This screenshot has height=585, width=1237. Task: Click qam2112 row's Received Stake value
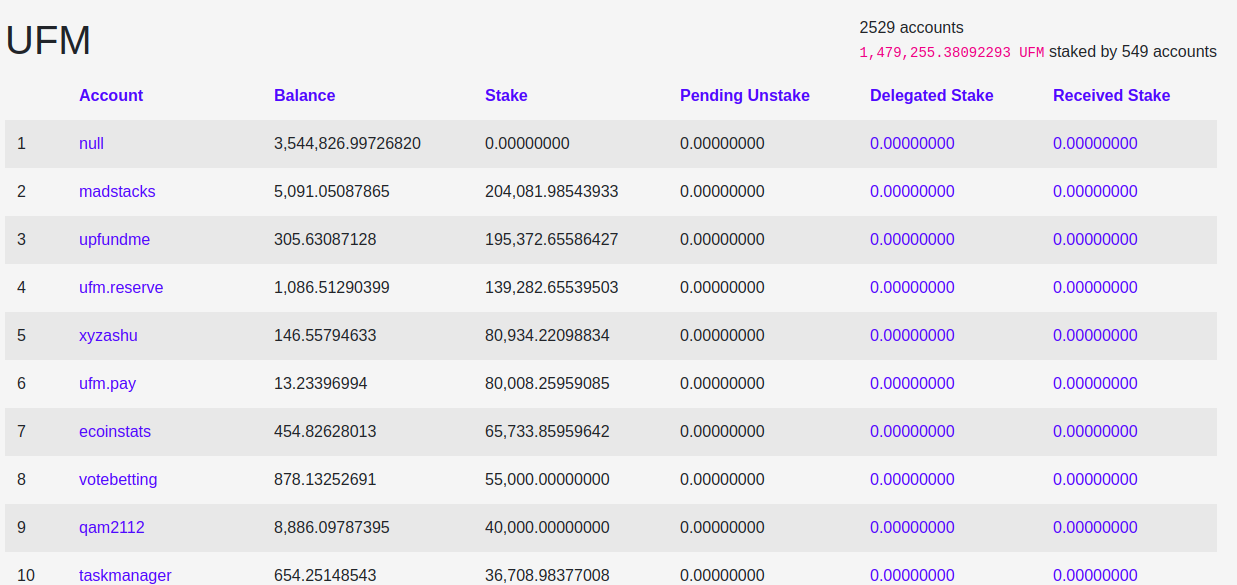(1095, 528)
